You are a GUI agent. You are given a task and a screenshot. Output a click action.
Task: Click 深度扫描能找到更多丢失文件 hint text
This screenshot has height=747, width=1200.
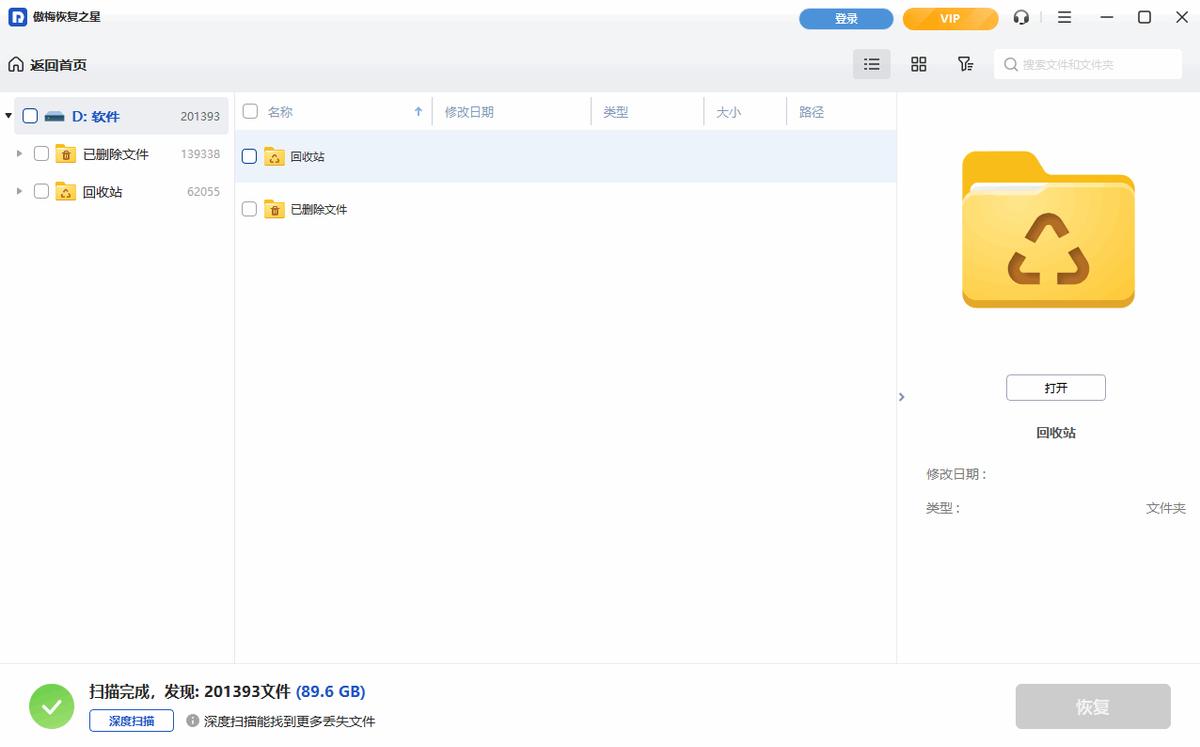pyautogui.click(x=290, y=721)
